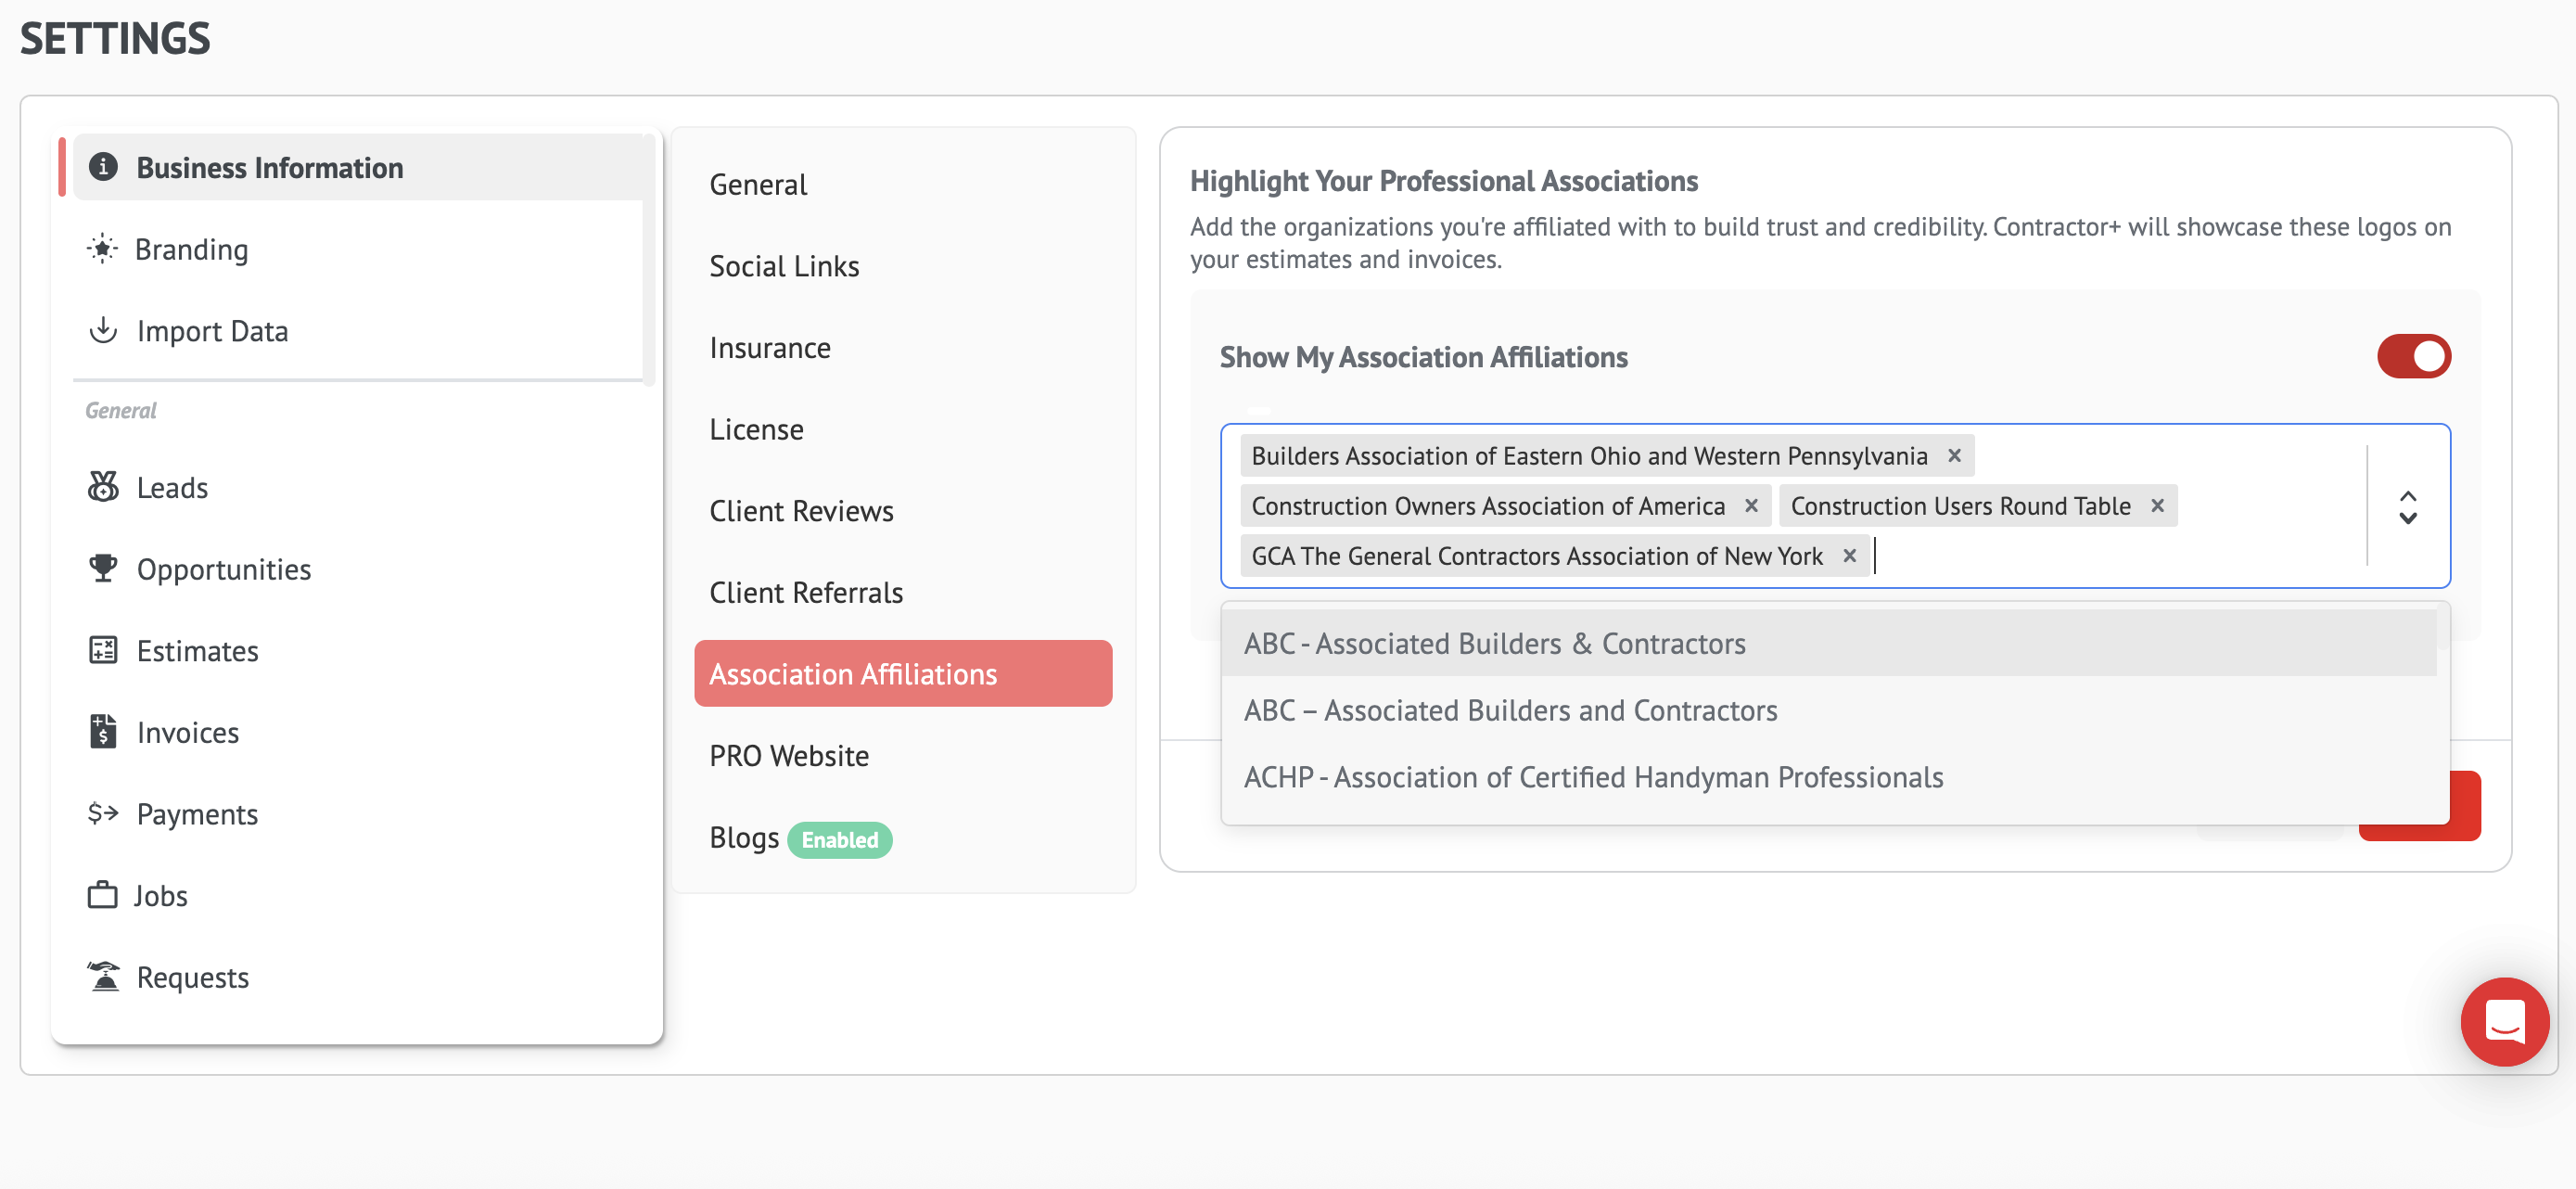Screen dimensions: 2576x1189
Task: Click the Invoices document icon
Action: point(103,732)
